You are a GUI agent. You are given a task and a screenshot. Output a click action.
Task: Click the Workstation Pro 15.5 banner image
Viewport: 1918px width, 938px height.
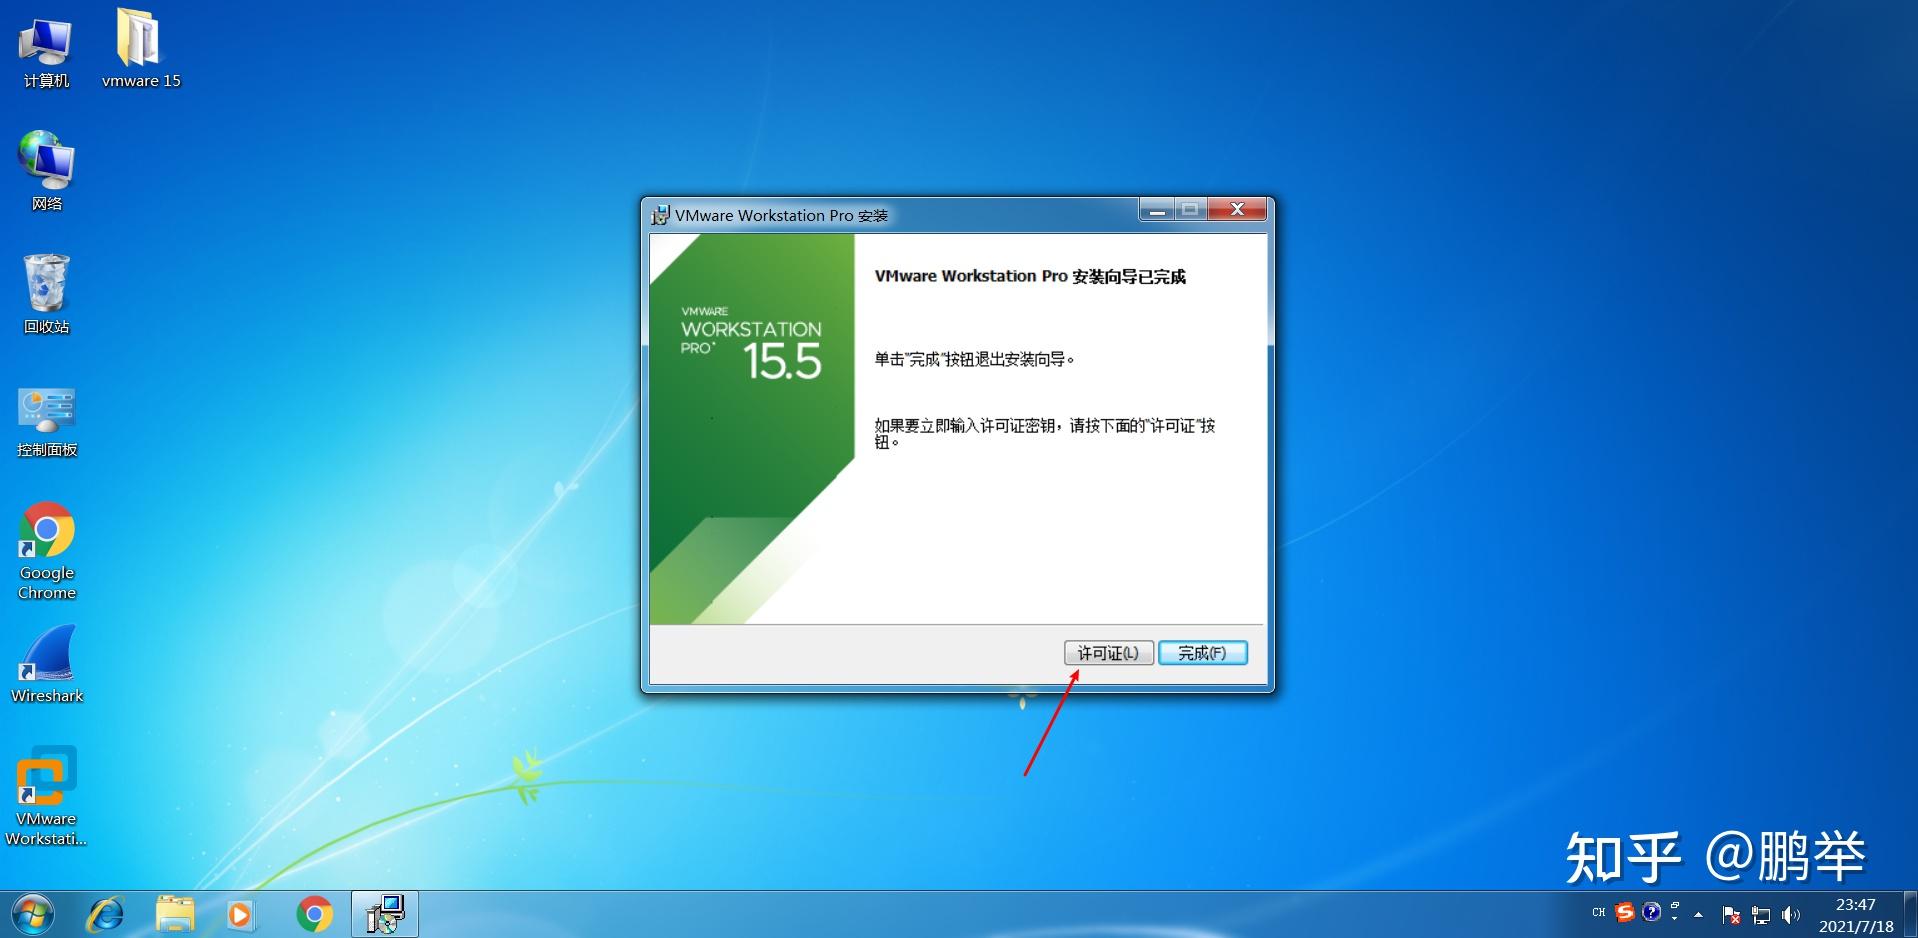(752, 429)
